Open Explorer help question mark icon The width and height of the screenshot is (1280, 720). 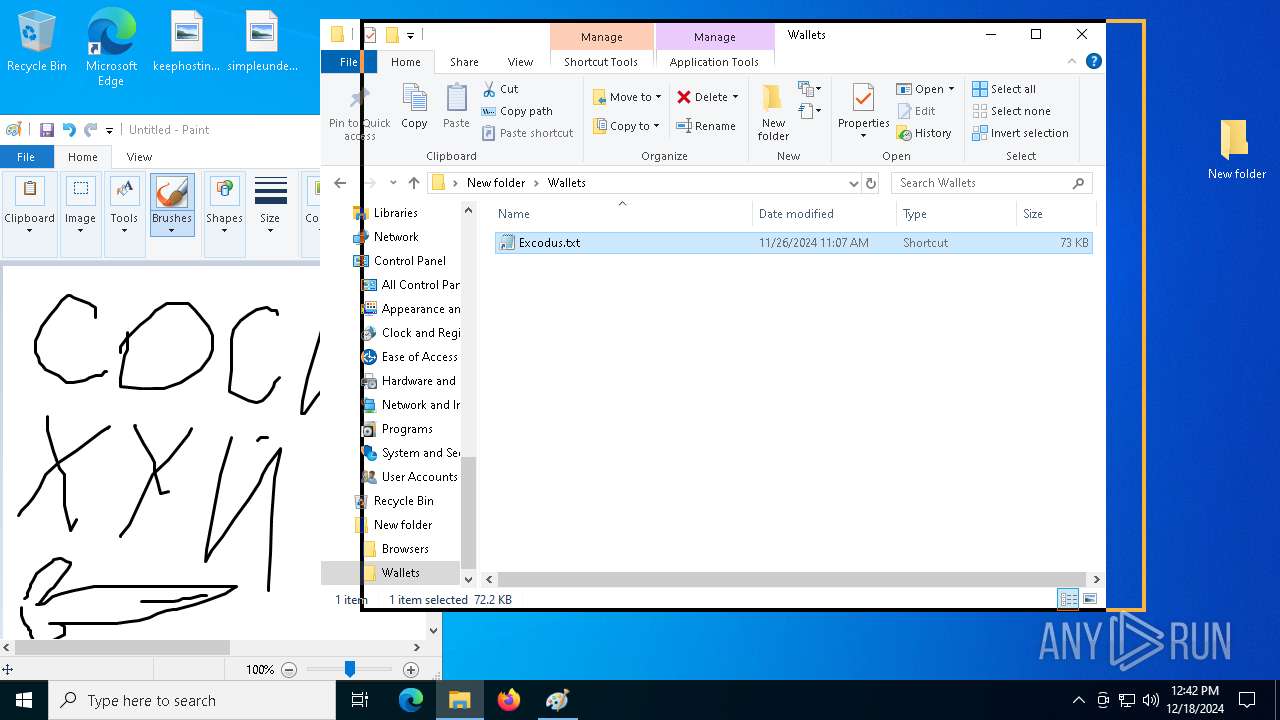tap(1093, 61)
